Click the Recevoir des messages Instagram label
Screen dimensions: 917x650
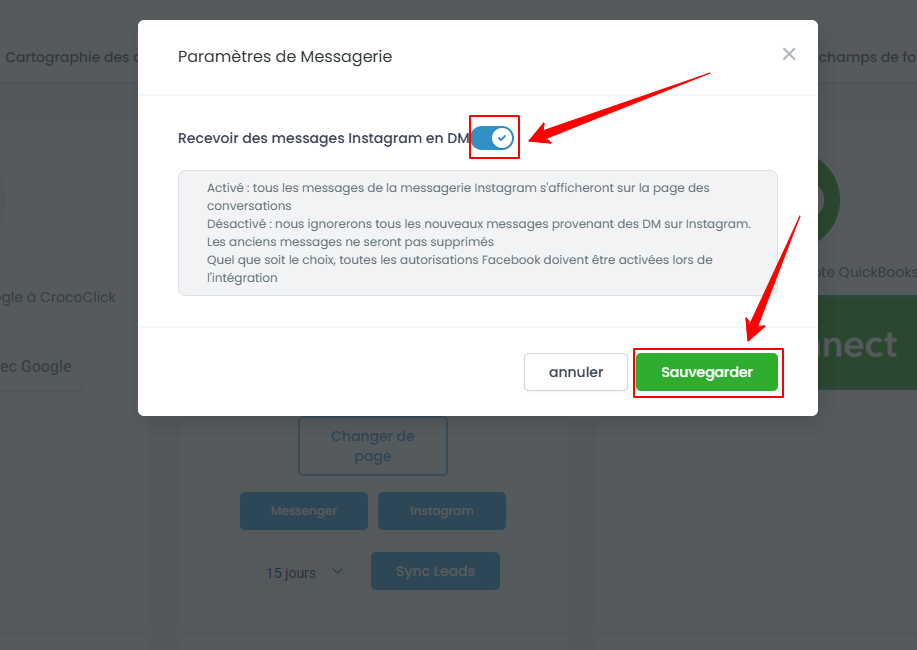point(323,138)
